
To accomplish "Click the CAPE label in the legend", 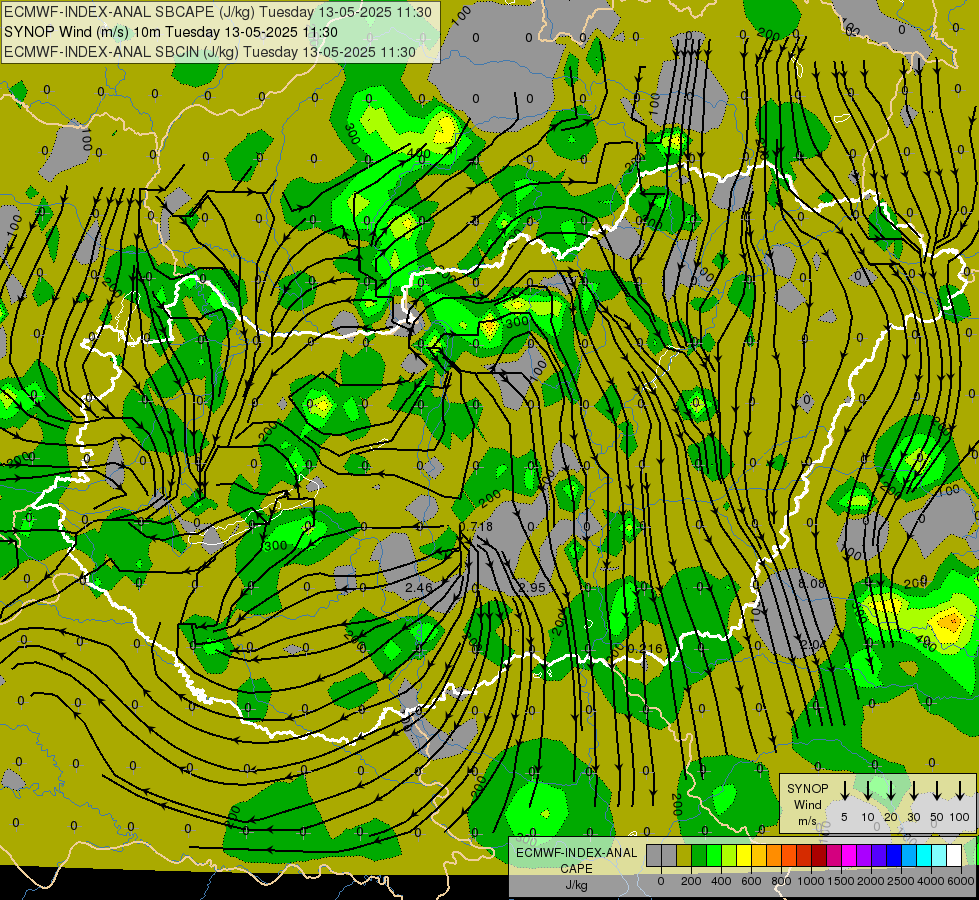I will tap(576, 869).
